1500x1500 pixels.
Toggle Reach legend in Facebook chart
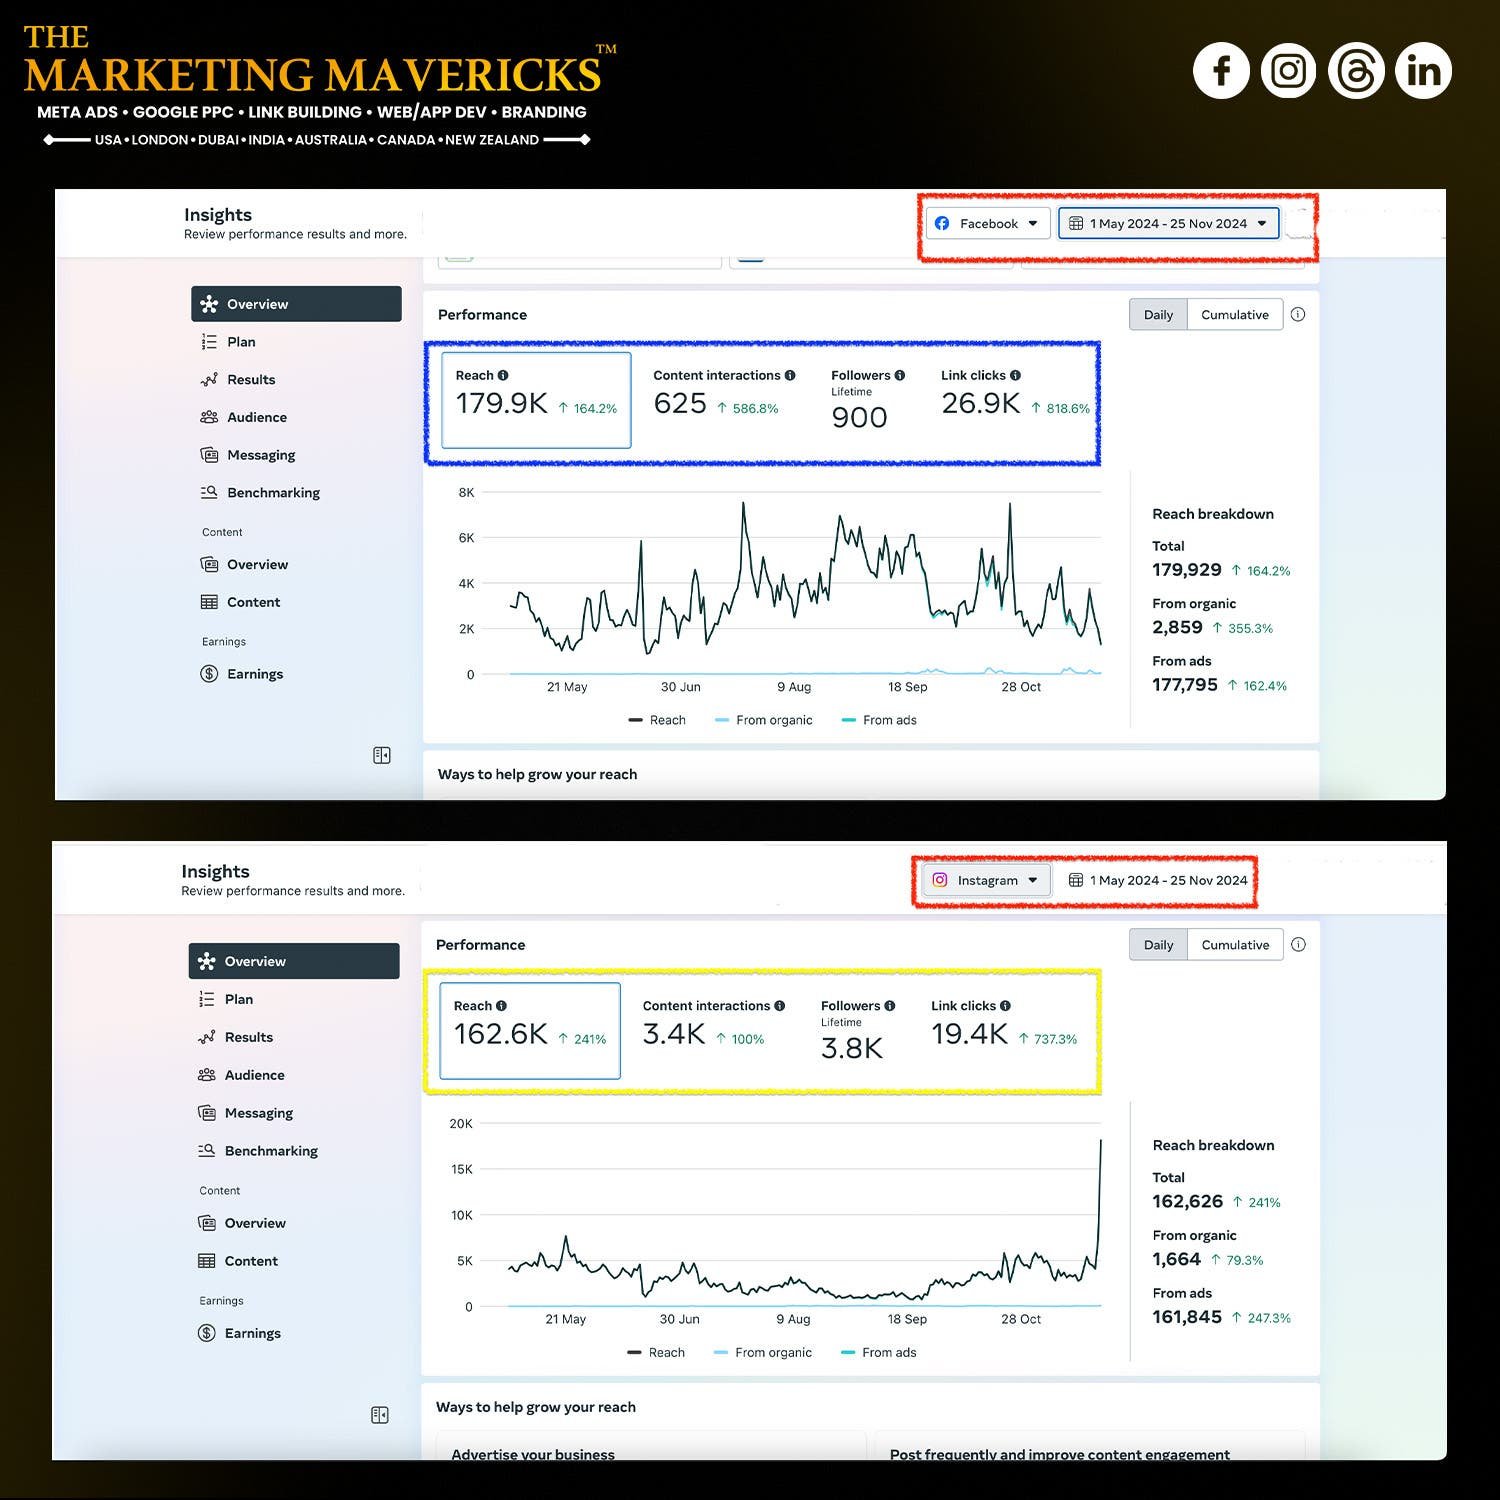pyautogui.click(x=657, y=720)
